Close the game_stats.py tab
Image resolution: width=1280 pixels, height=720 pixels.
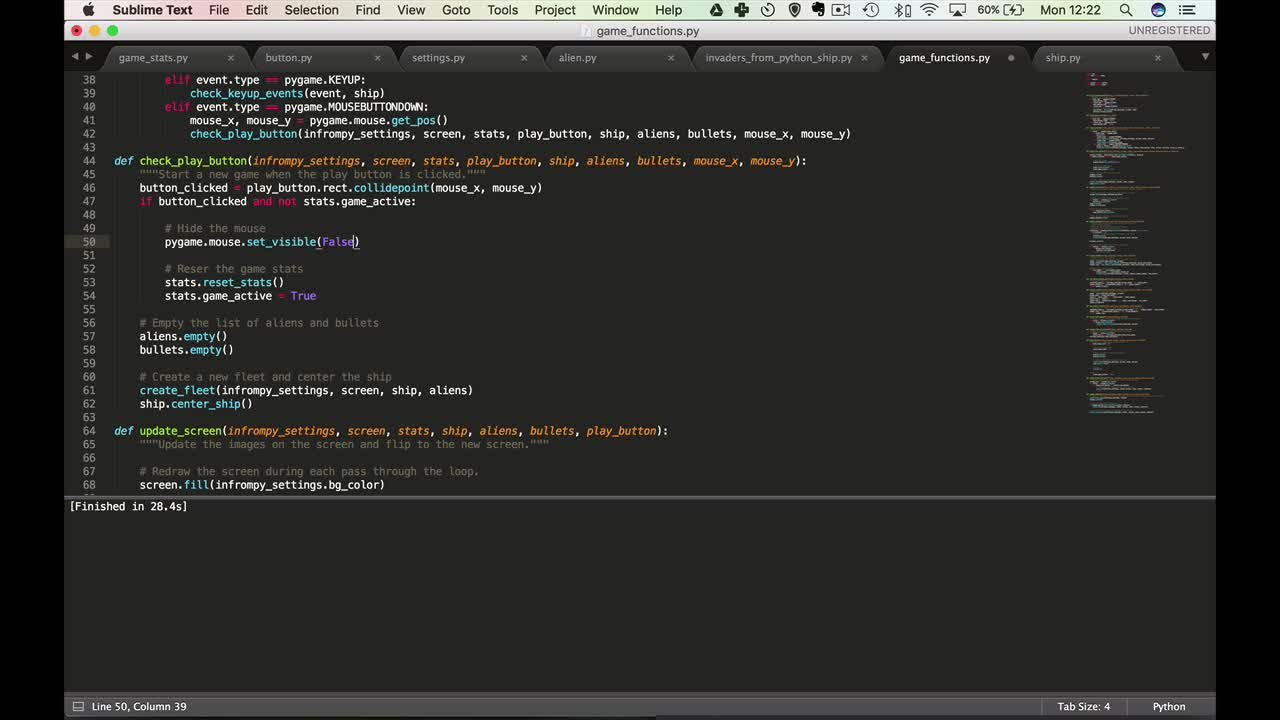point(231,58)
